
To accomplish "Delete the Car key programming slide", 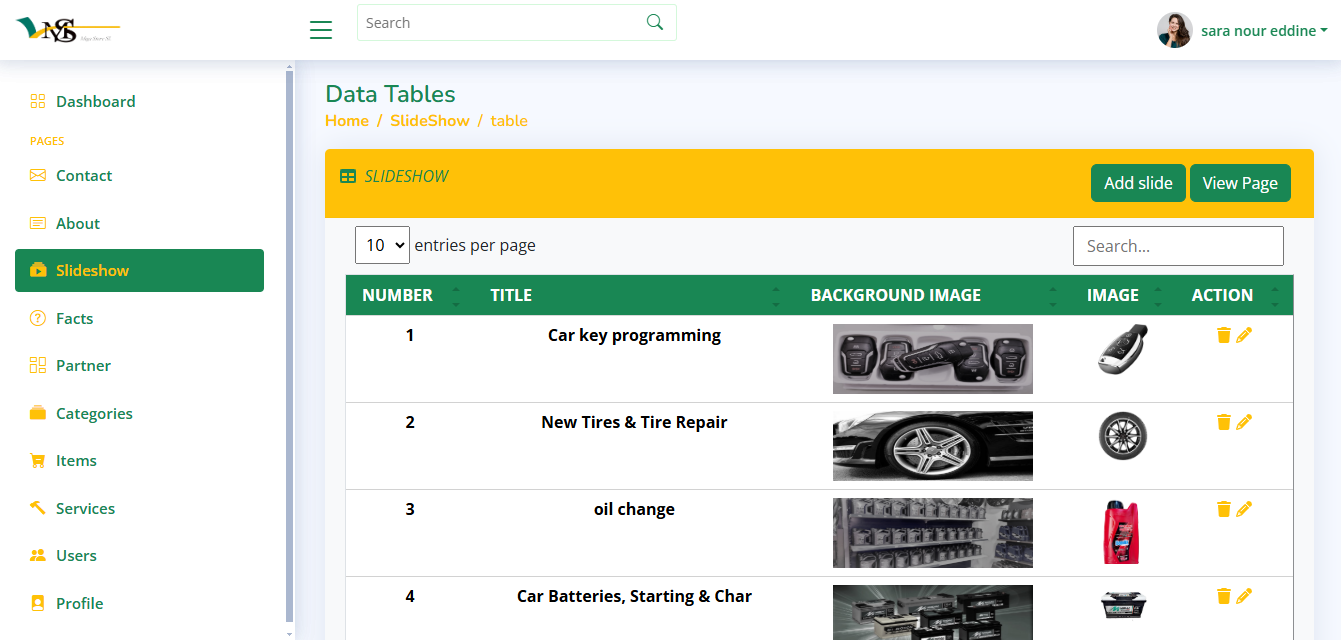I will [x=1223, y=336].
